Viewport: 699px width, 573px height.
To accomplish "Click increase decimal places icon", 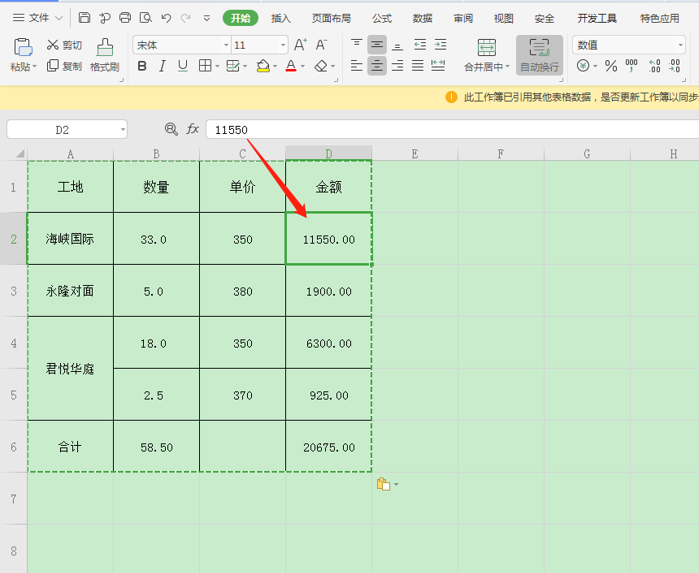I will (x=654, y=66).
